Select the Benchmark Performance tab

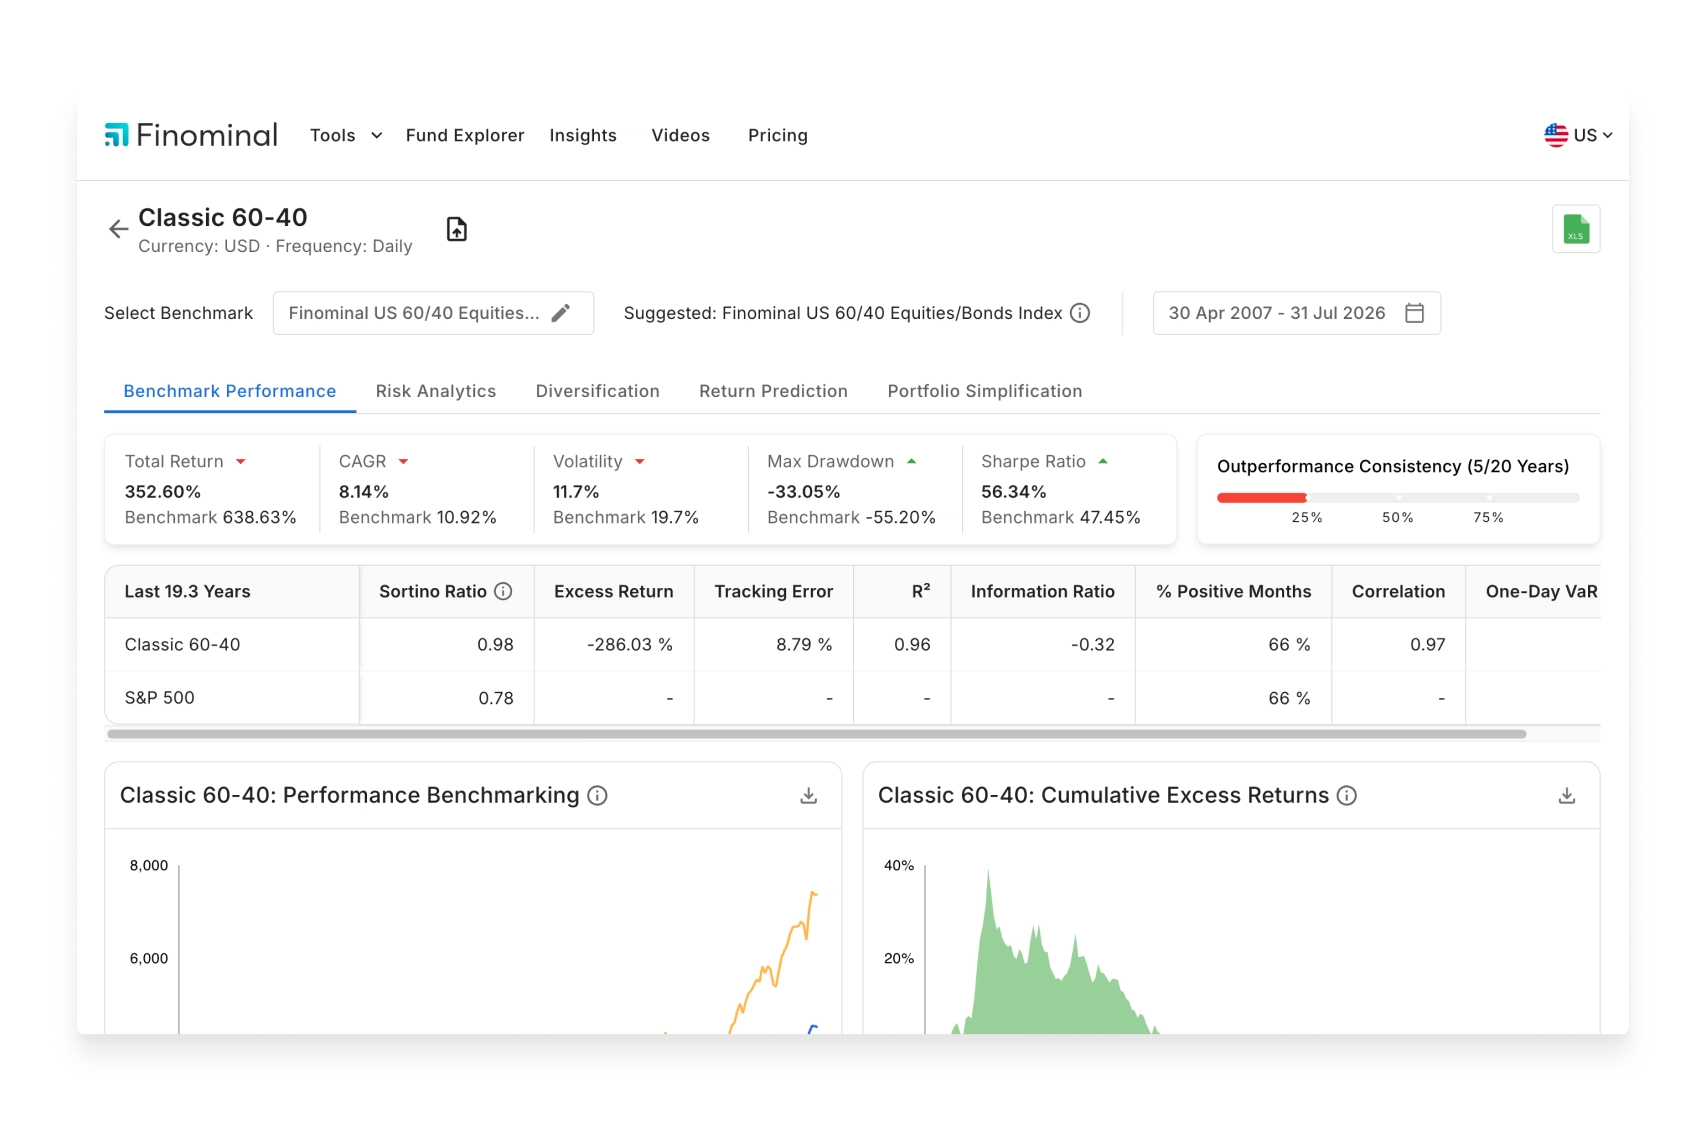[230, 391]
